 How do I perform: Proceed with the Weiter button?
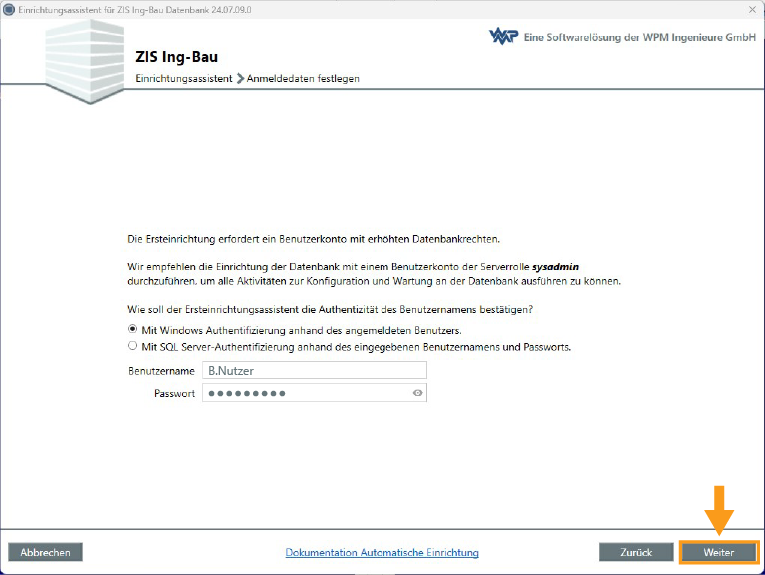[718, 552]
